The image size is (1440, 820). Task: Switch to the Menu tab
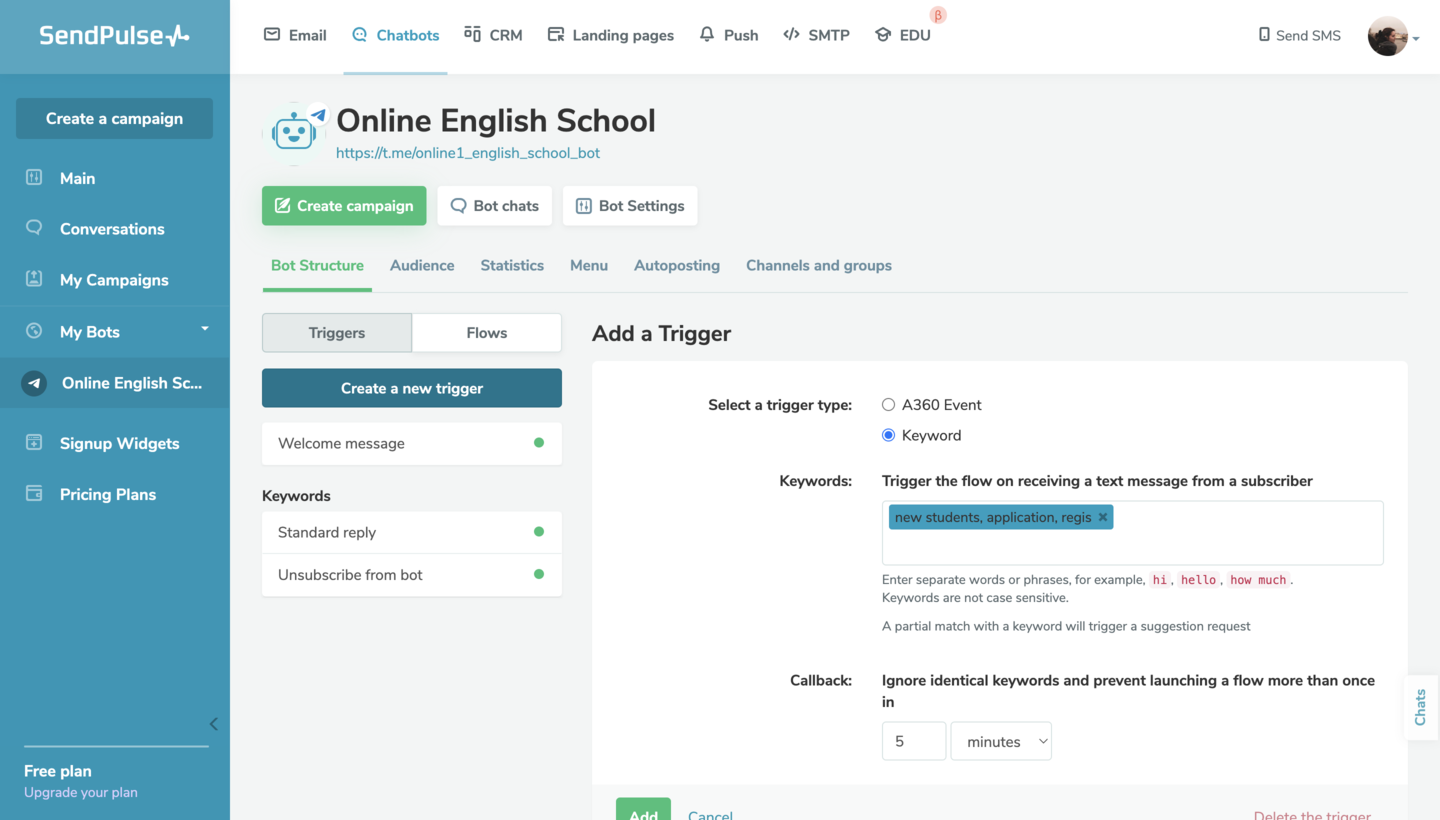click(589, 266)
